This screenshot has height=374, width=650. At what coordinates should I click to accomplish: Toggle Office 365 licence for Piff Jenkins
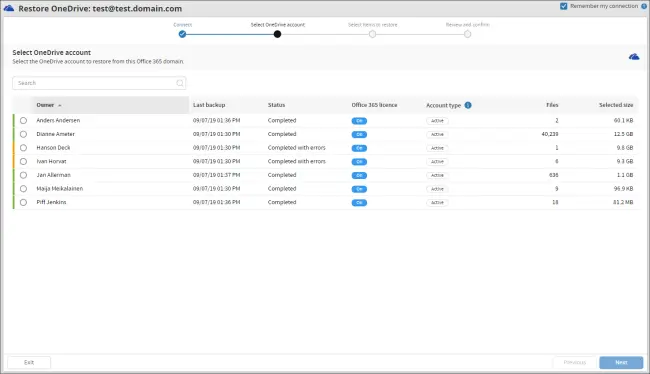click(359, 203)
